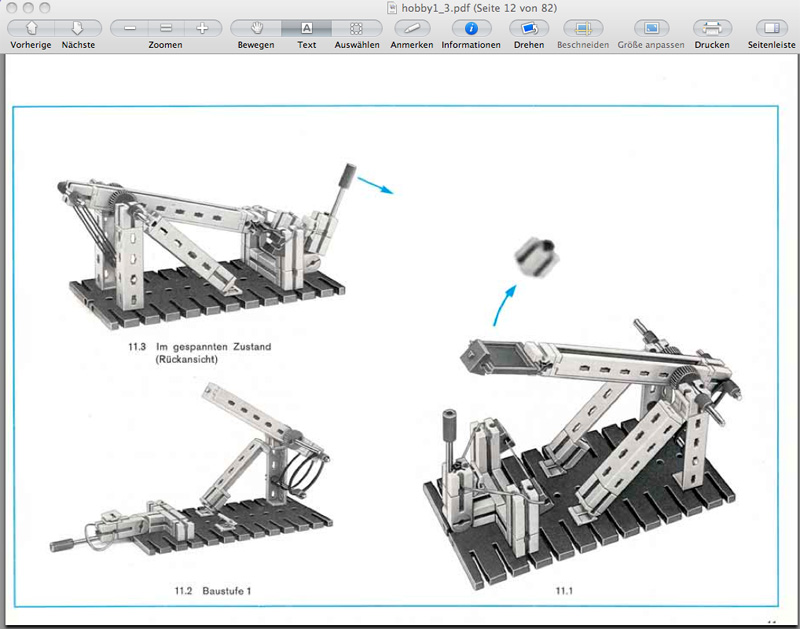
Task: Click the caption '11.2 Baustufe 1'
Action: [213, 591]
